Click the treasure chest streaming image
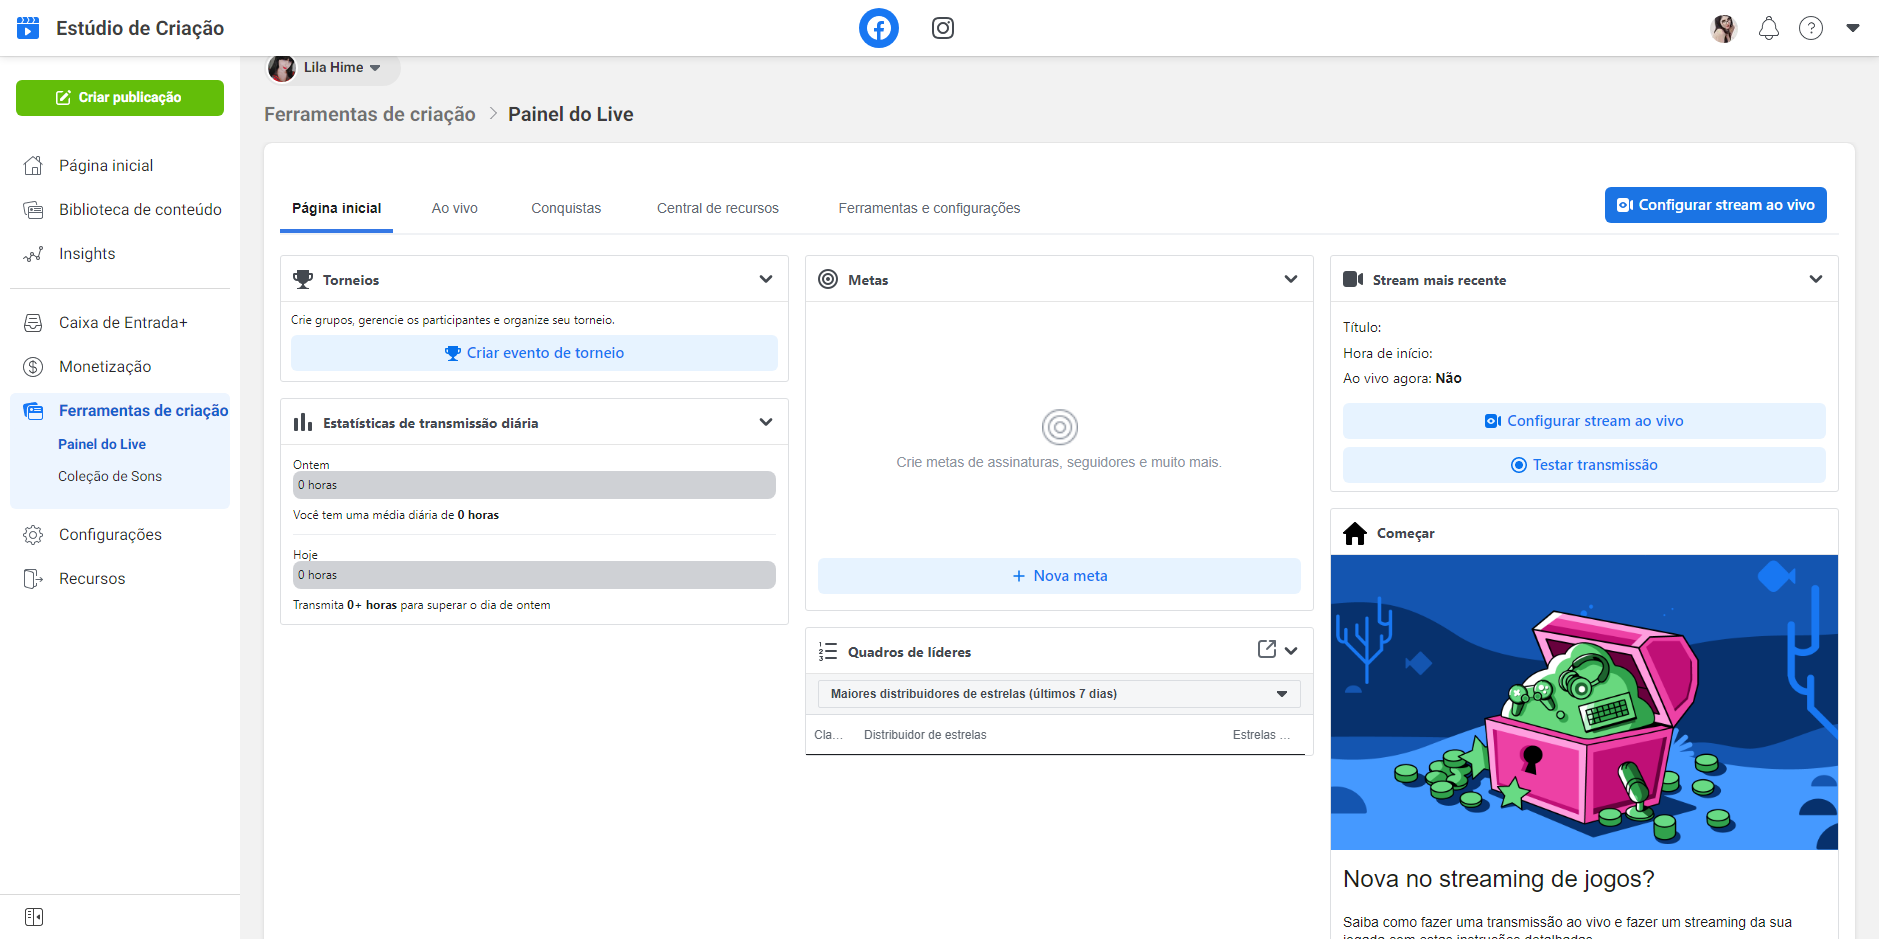Image resolution: width=1879 pixels, height=939 pixels. coord(1584,702)
